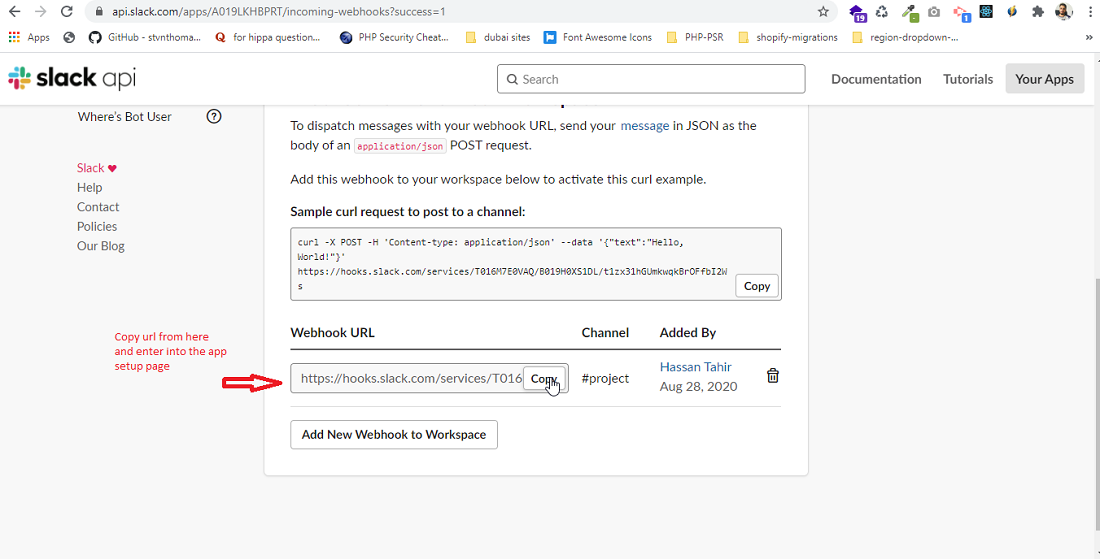
Task: Follow the 'message' link in the description
Action: 645,126
